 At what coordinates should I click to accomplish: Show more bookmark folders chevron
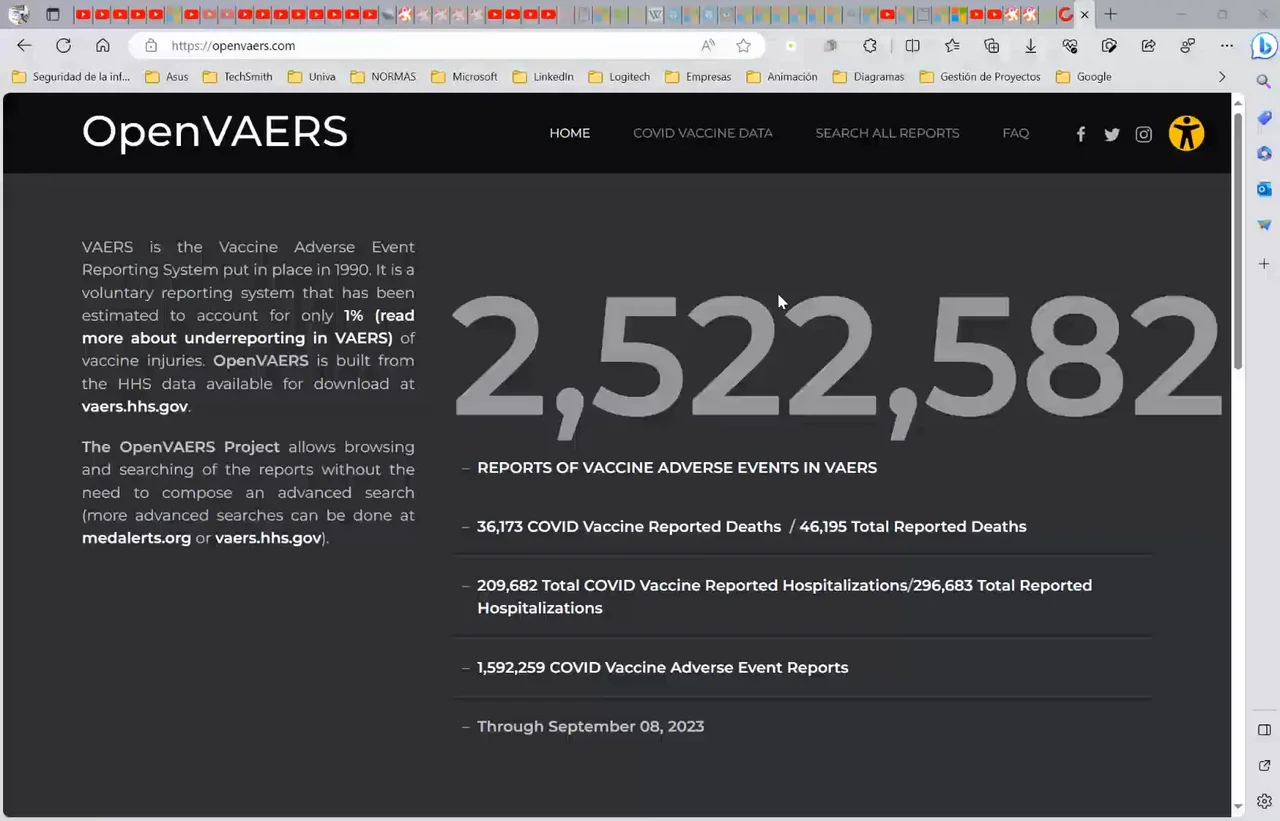click(1221, 77)
